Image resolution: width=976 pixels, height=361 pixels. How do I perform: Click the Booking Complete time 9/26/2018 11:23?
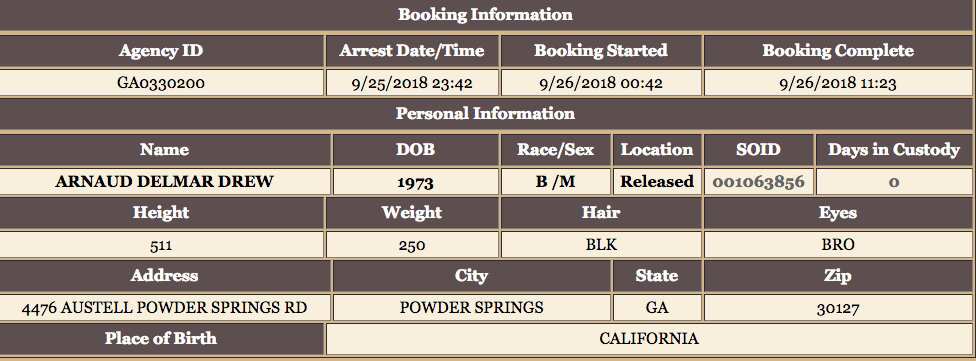[x=838, y=83]
